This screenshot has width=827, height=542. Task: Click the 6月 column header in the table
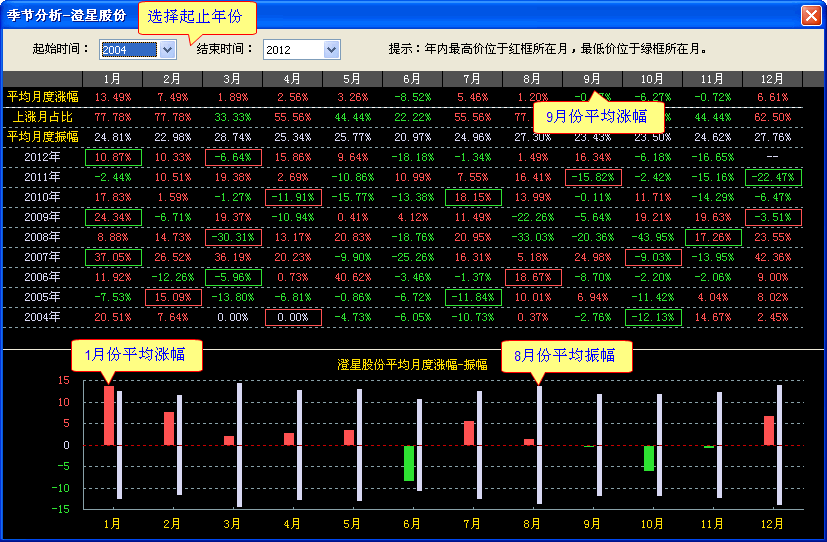[412, 79]
